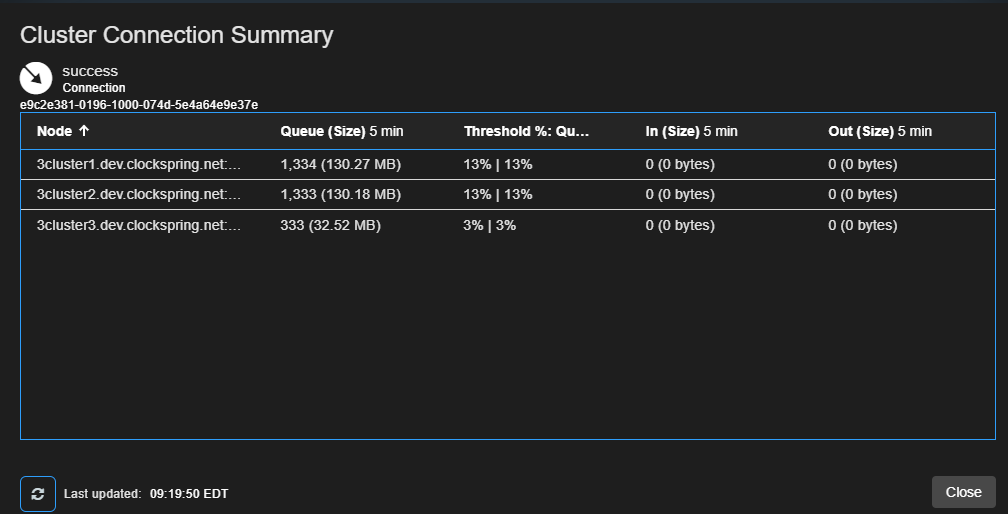Click the connection arrow icon
The image size is (1008, 514).
coord(36,78)
